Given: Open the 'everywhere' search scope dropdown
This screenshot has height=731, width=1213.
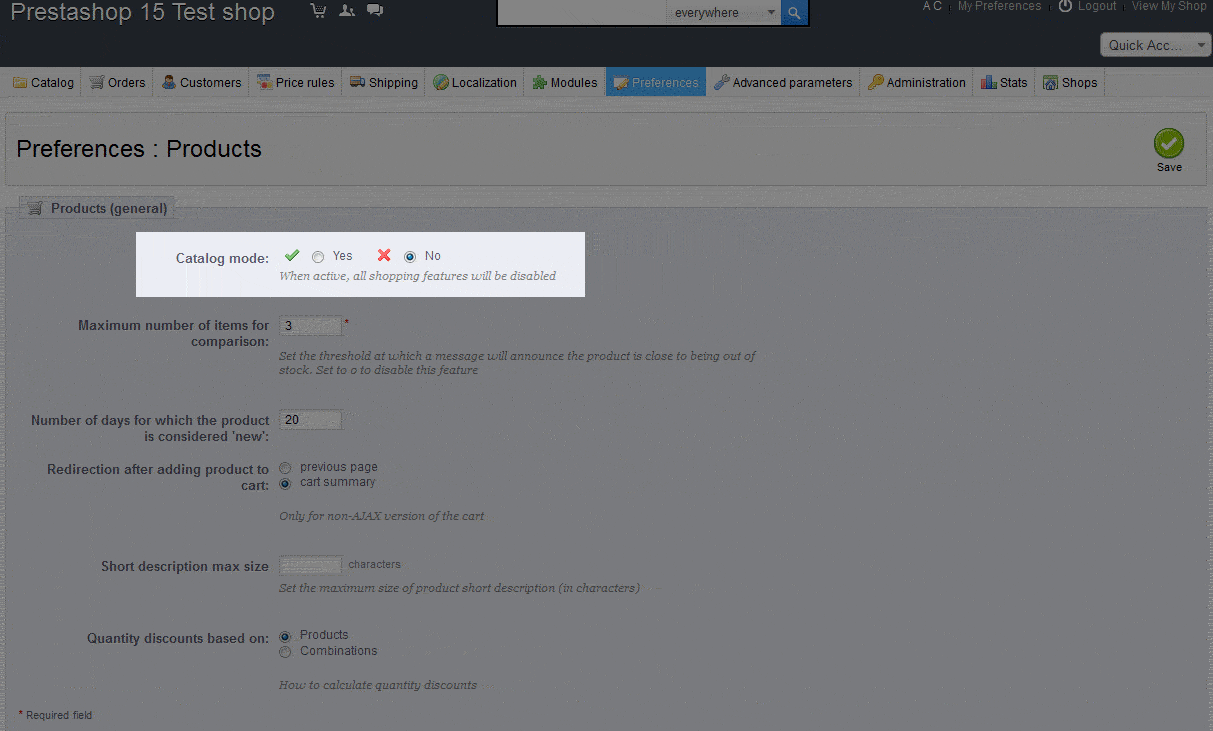Looking at the screenshot, I should click(724, 13).
